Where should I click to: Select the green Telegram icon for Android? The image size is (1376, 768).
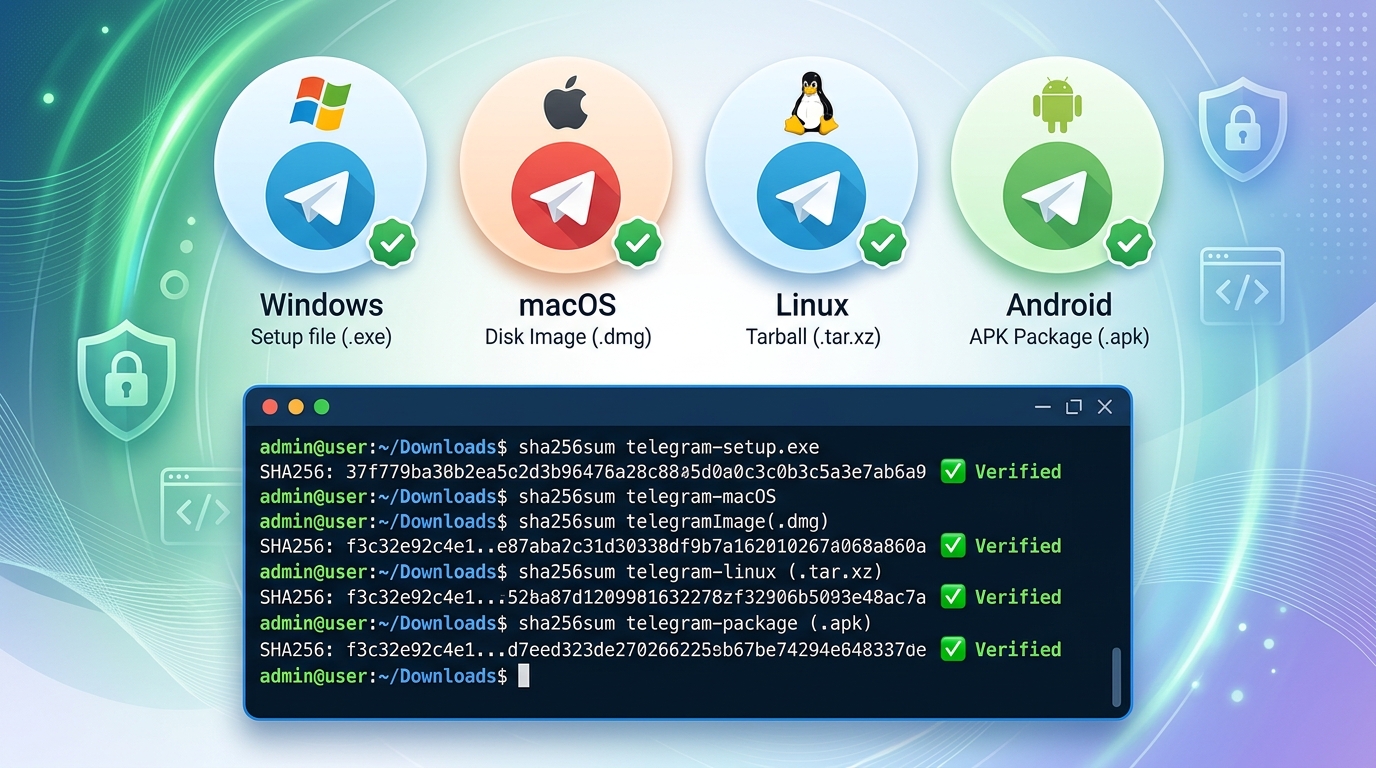pyautogui.click(x=1057, y=194)
